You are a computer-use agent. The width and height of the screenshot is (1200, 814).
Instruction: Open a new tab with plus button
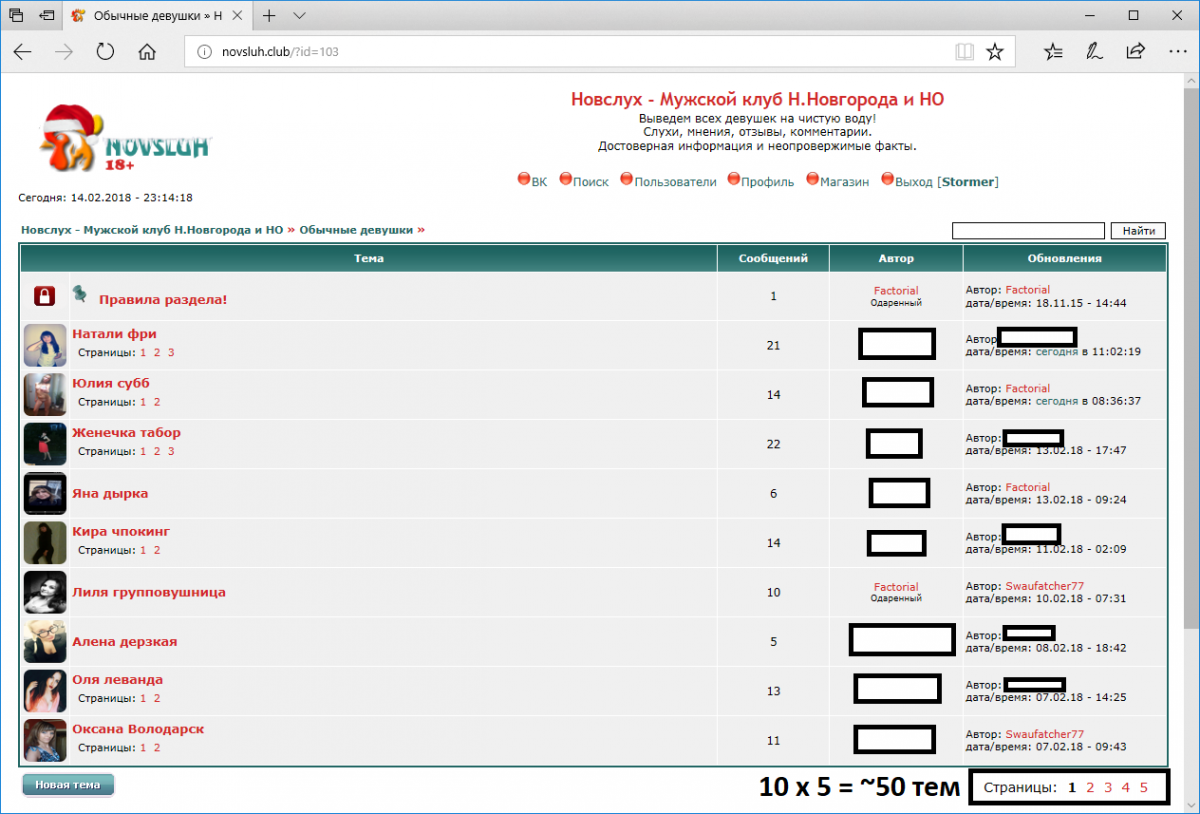[268, 16]
